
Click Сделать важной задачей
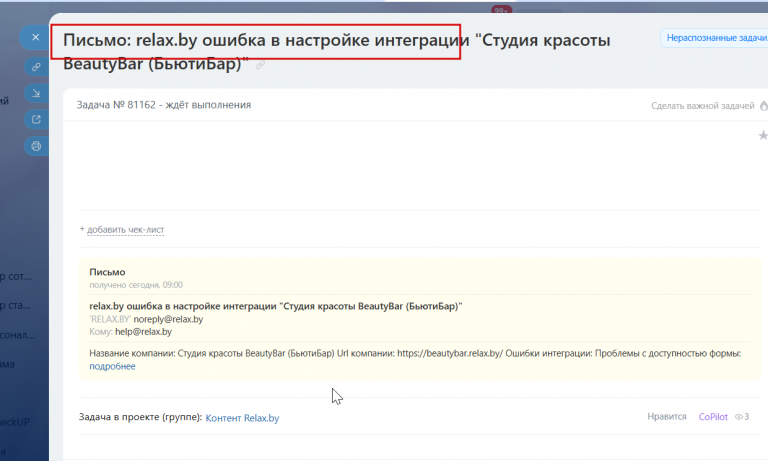[x=702, y=106]
